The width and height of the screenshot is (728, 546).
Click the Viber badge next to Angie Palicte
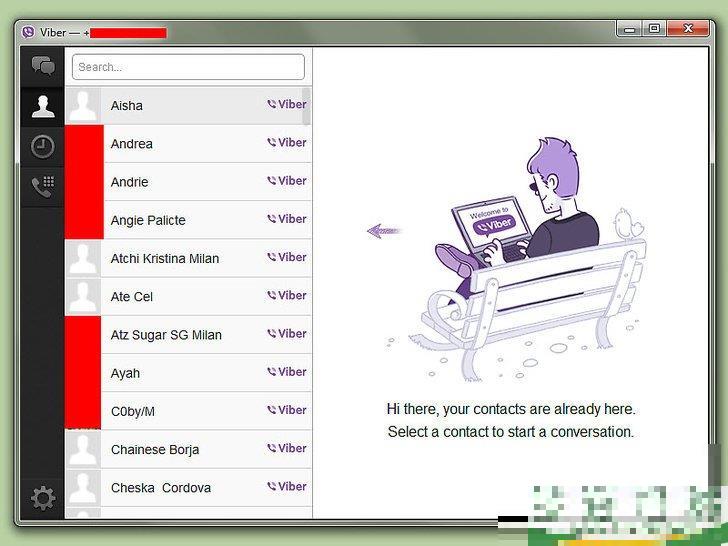click(x=287, y=219)
